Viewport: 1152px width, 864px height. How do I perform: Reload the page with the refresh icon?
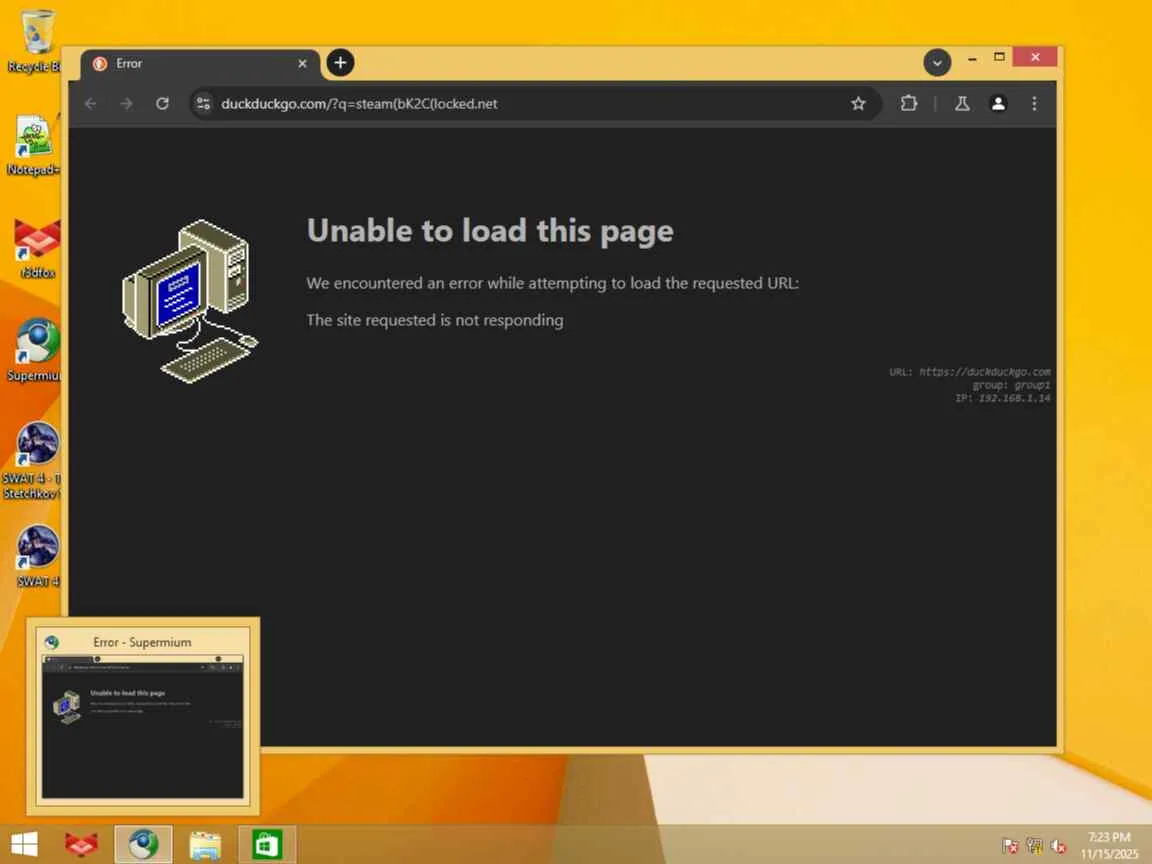(162, 104)
